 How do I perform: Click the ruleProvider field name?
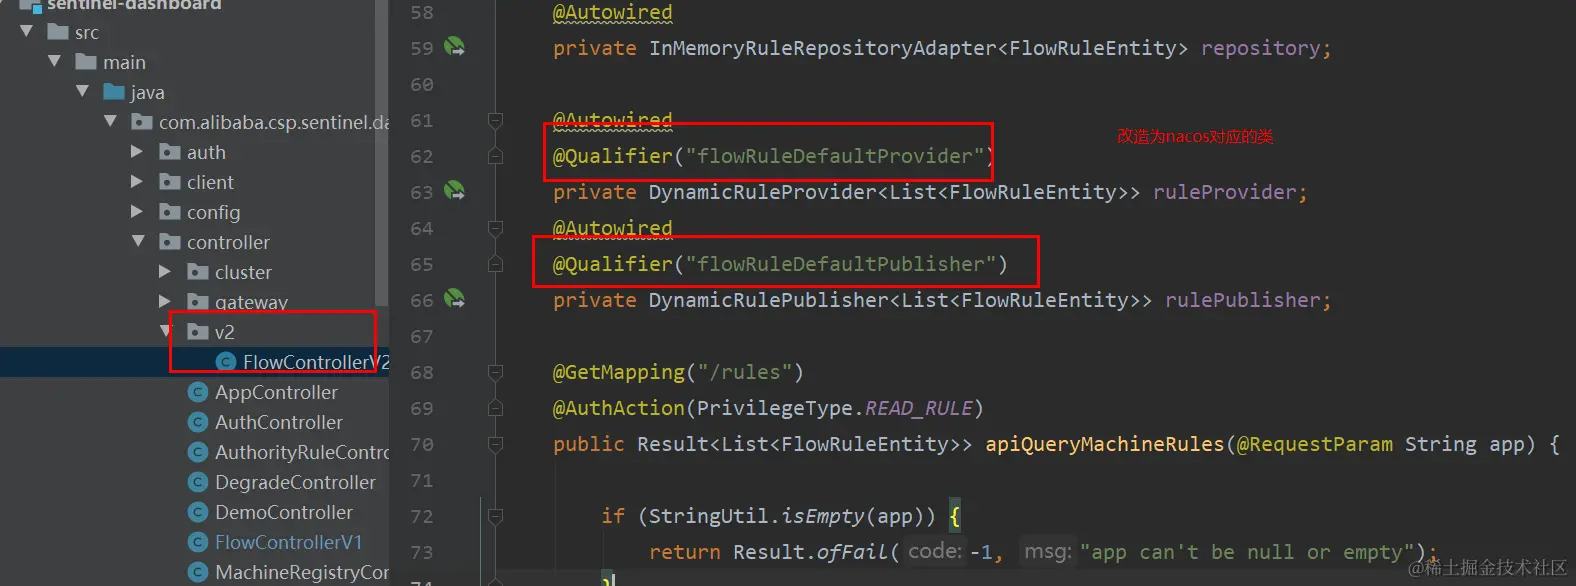[x=1224, y=192]
